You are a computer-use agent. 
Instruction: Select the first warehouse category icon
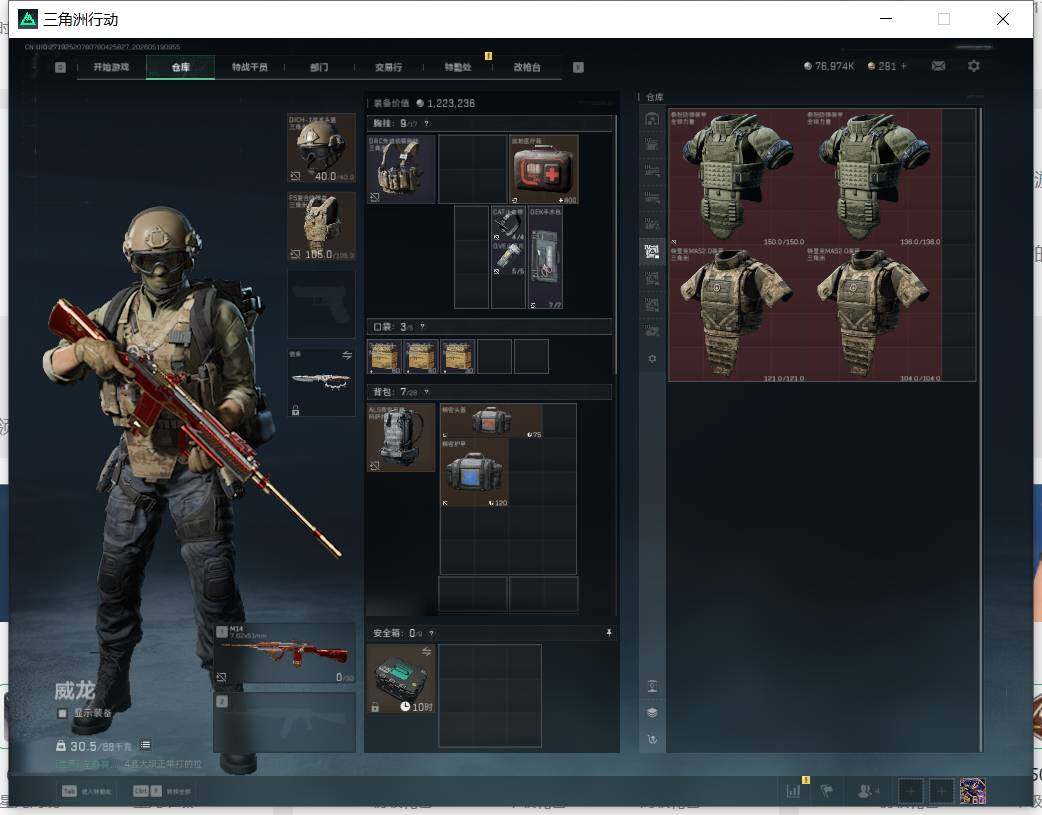point(652,119)
